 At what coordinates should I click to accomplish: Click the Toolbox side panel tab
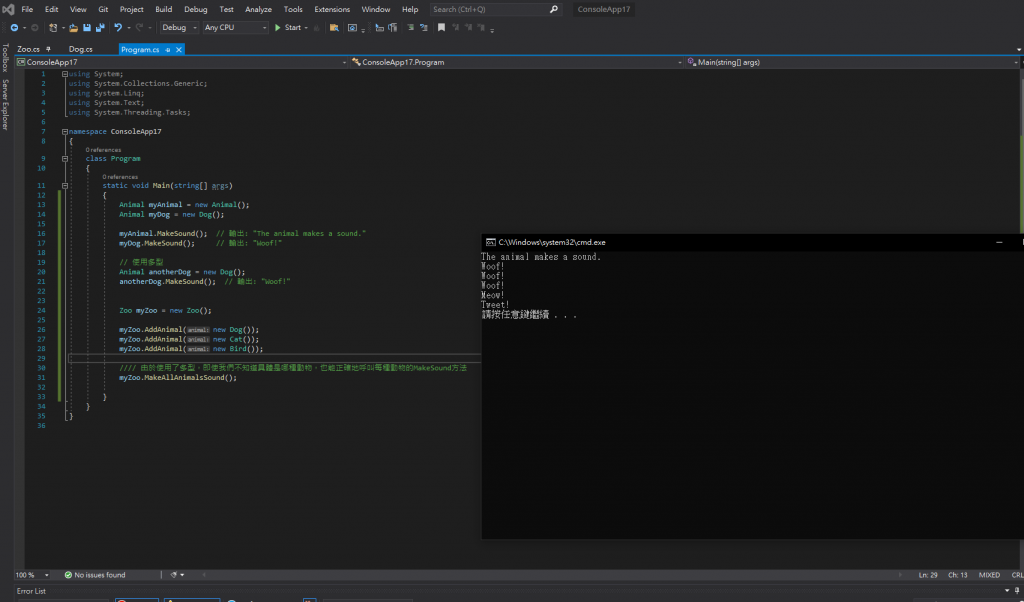pos(4,58)
